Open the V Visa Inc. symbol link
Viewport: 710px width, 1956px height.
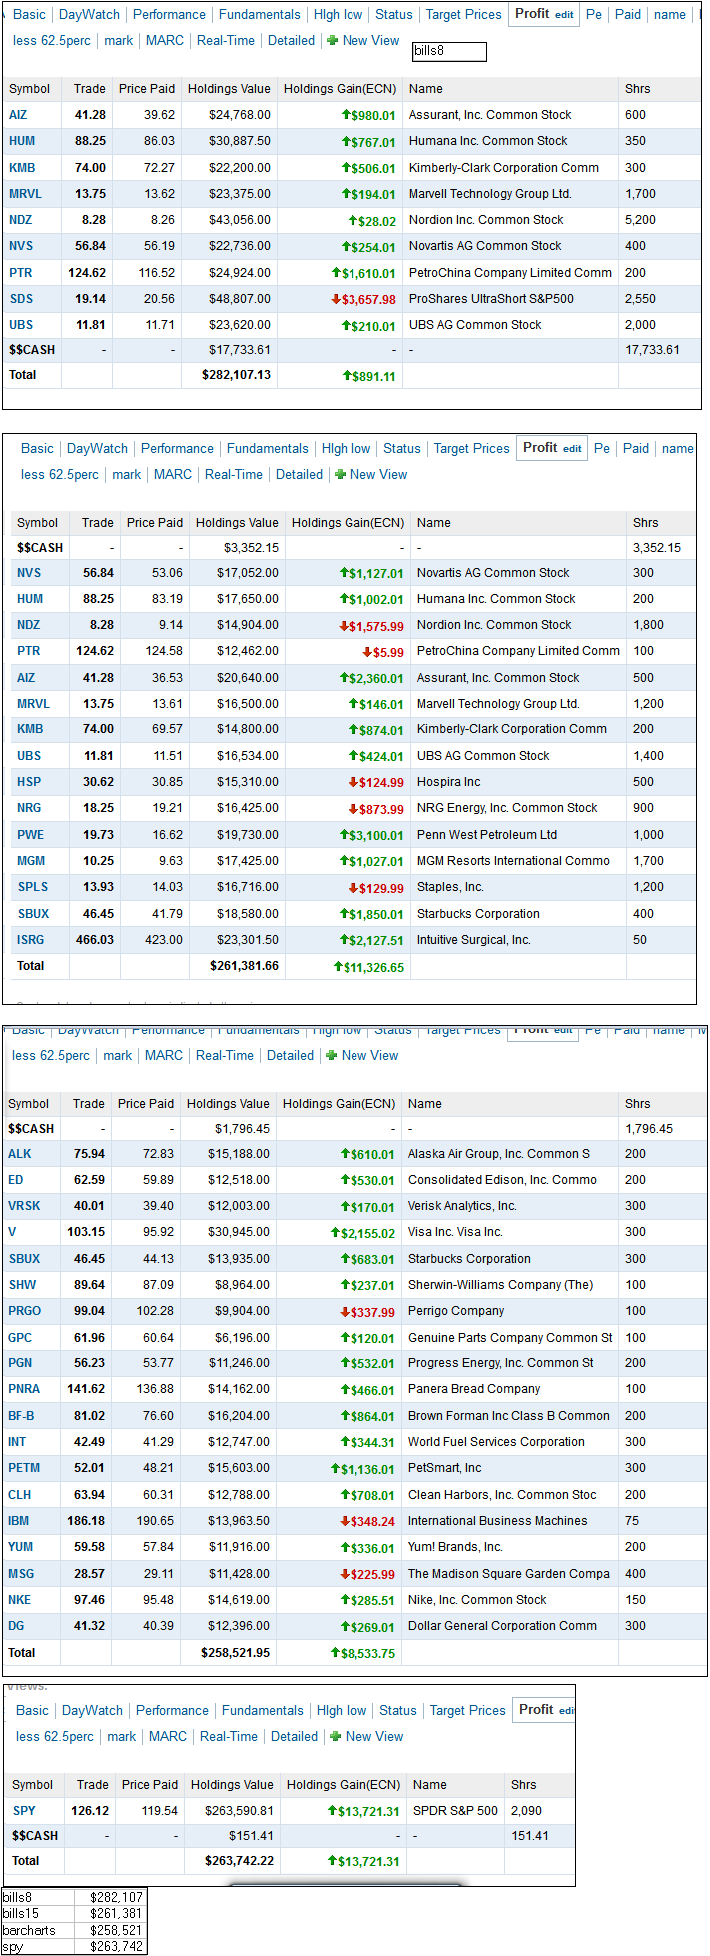click(12, 1231)
